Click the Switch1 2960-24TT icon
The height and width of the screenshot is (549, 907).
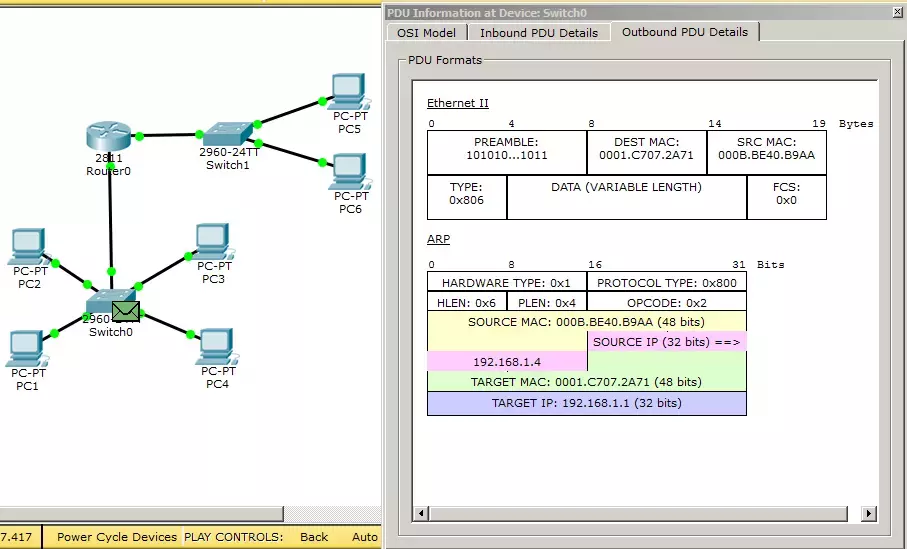click(x=228, y=134)
